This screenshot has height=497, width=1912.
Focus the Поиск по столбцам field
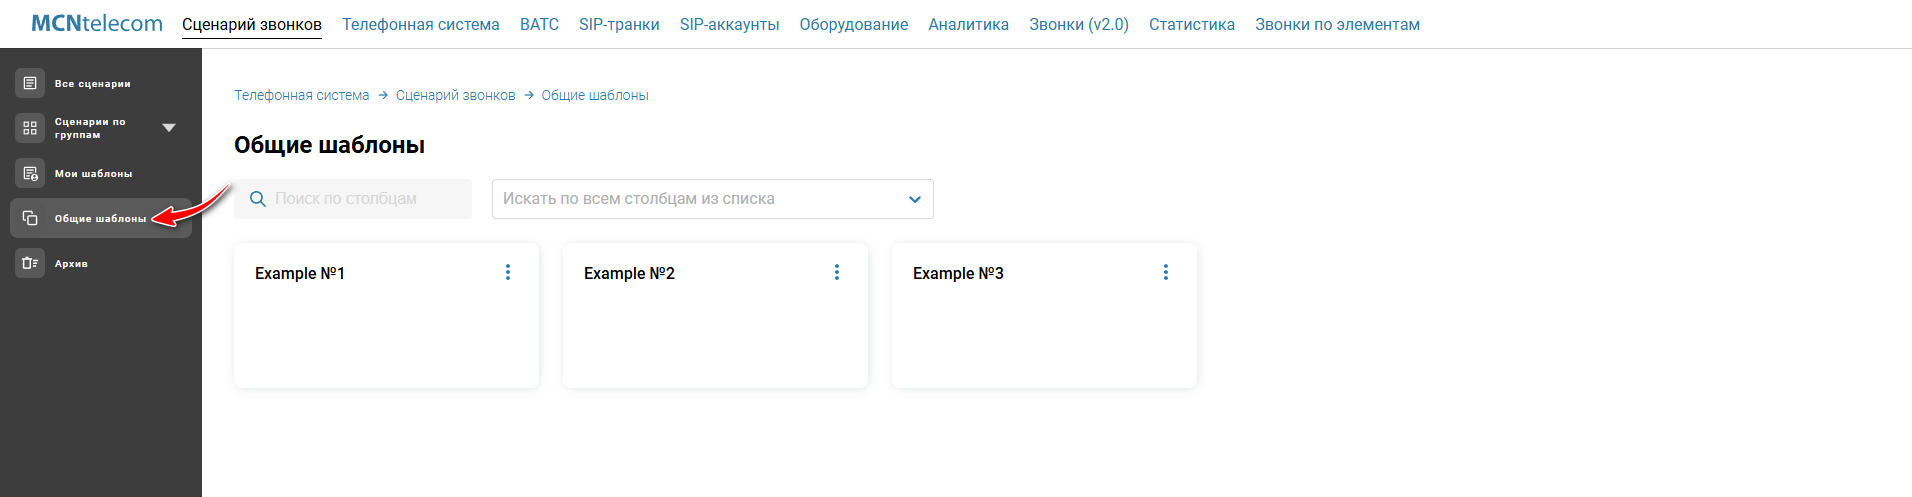point(353,199)
